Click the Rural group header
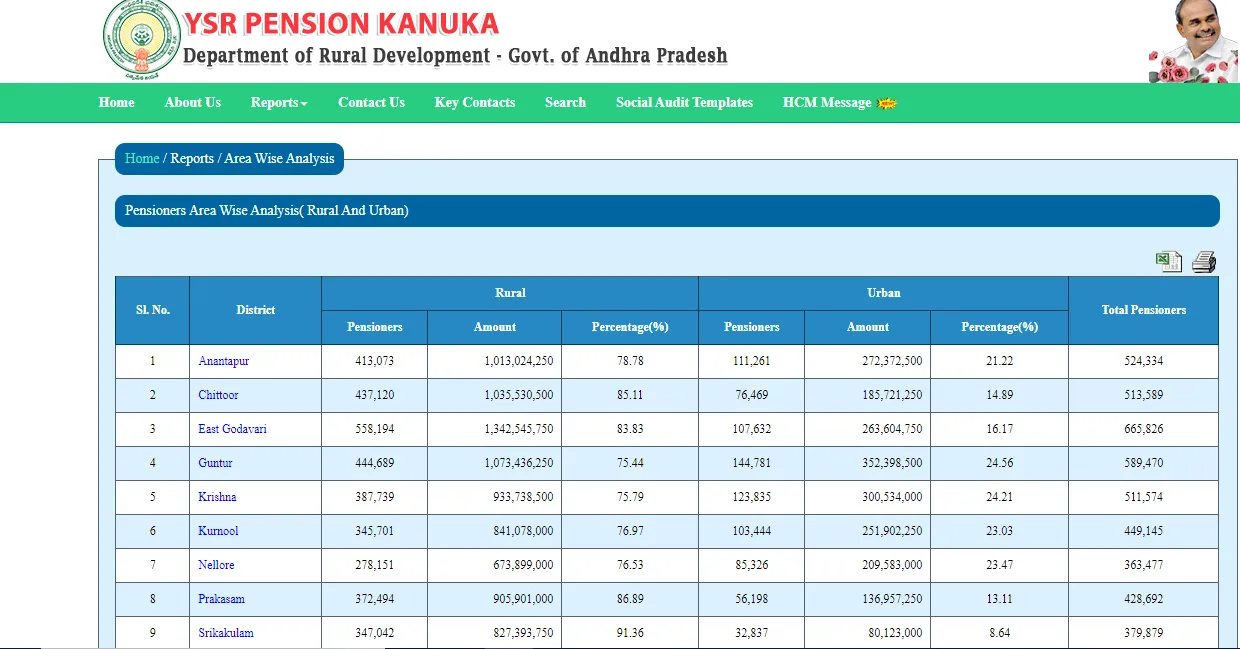This screenshot has width=1240, height=649. pos(510,293)
